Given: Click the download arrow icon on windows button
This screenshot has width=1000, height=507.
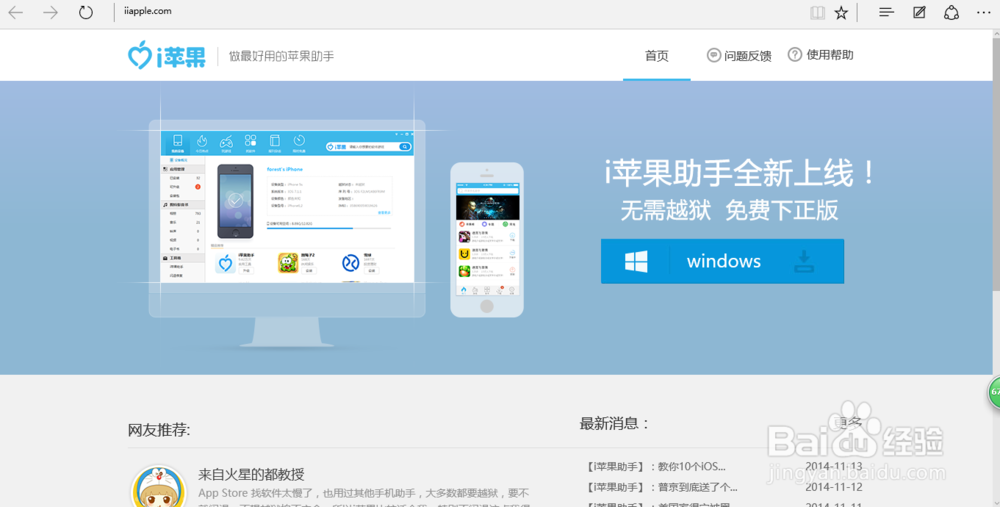Looking at the screenshot, I should (x=804, y=261).
